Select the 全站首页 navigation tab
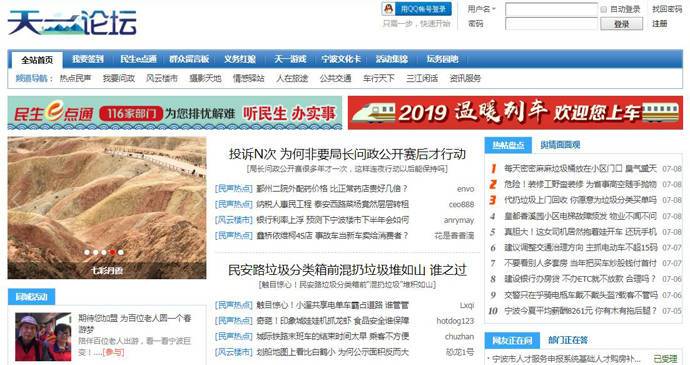The width and height of the screenshot is (690, 365). [37, 60]
